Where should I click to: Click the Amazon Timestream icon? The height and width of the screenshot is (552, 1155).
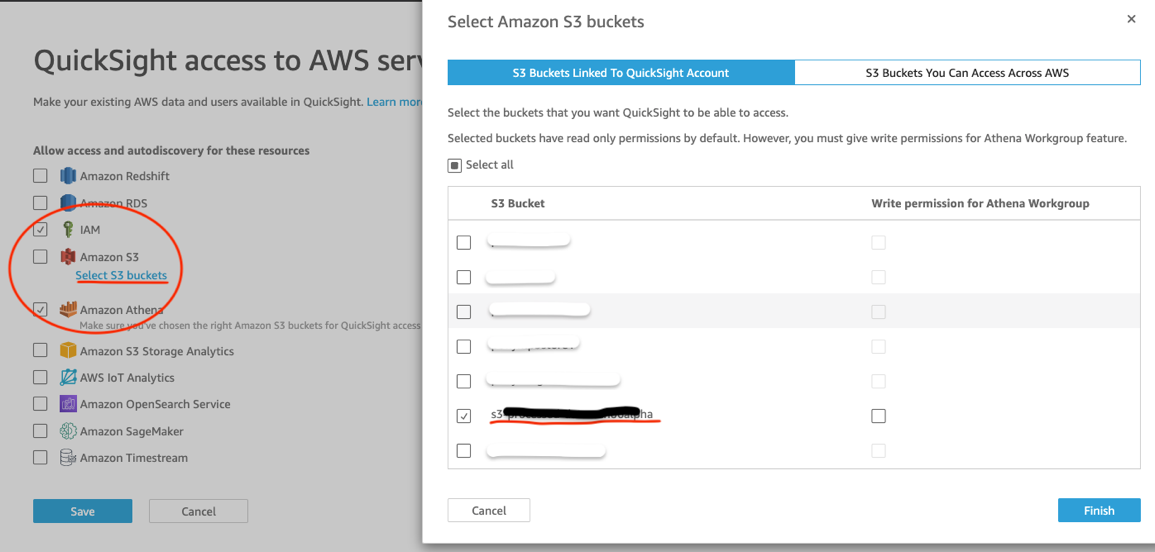69,458
